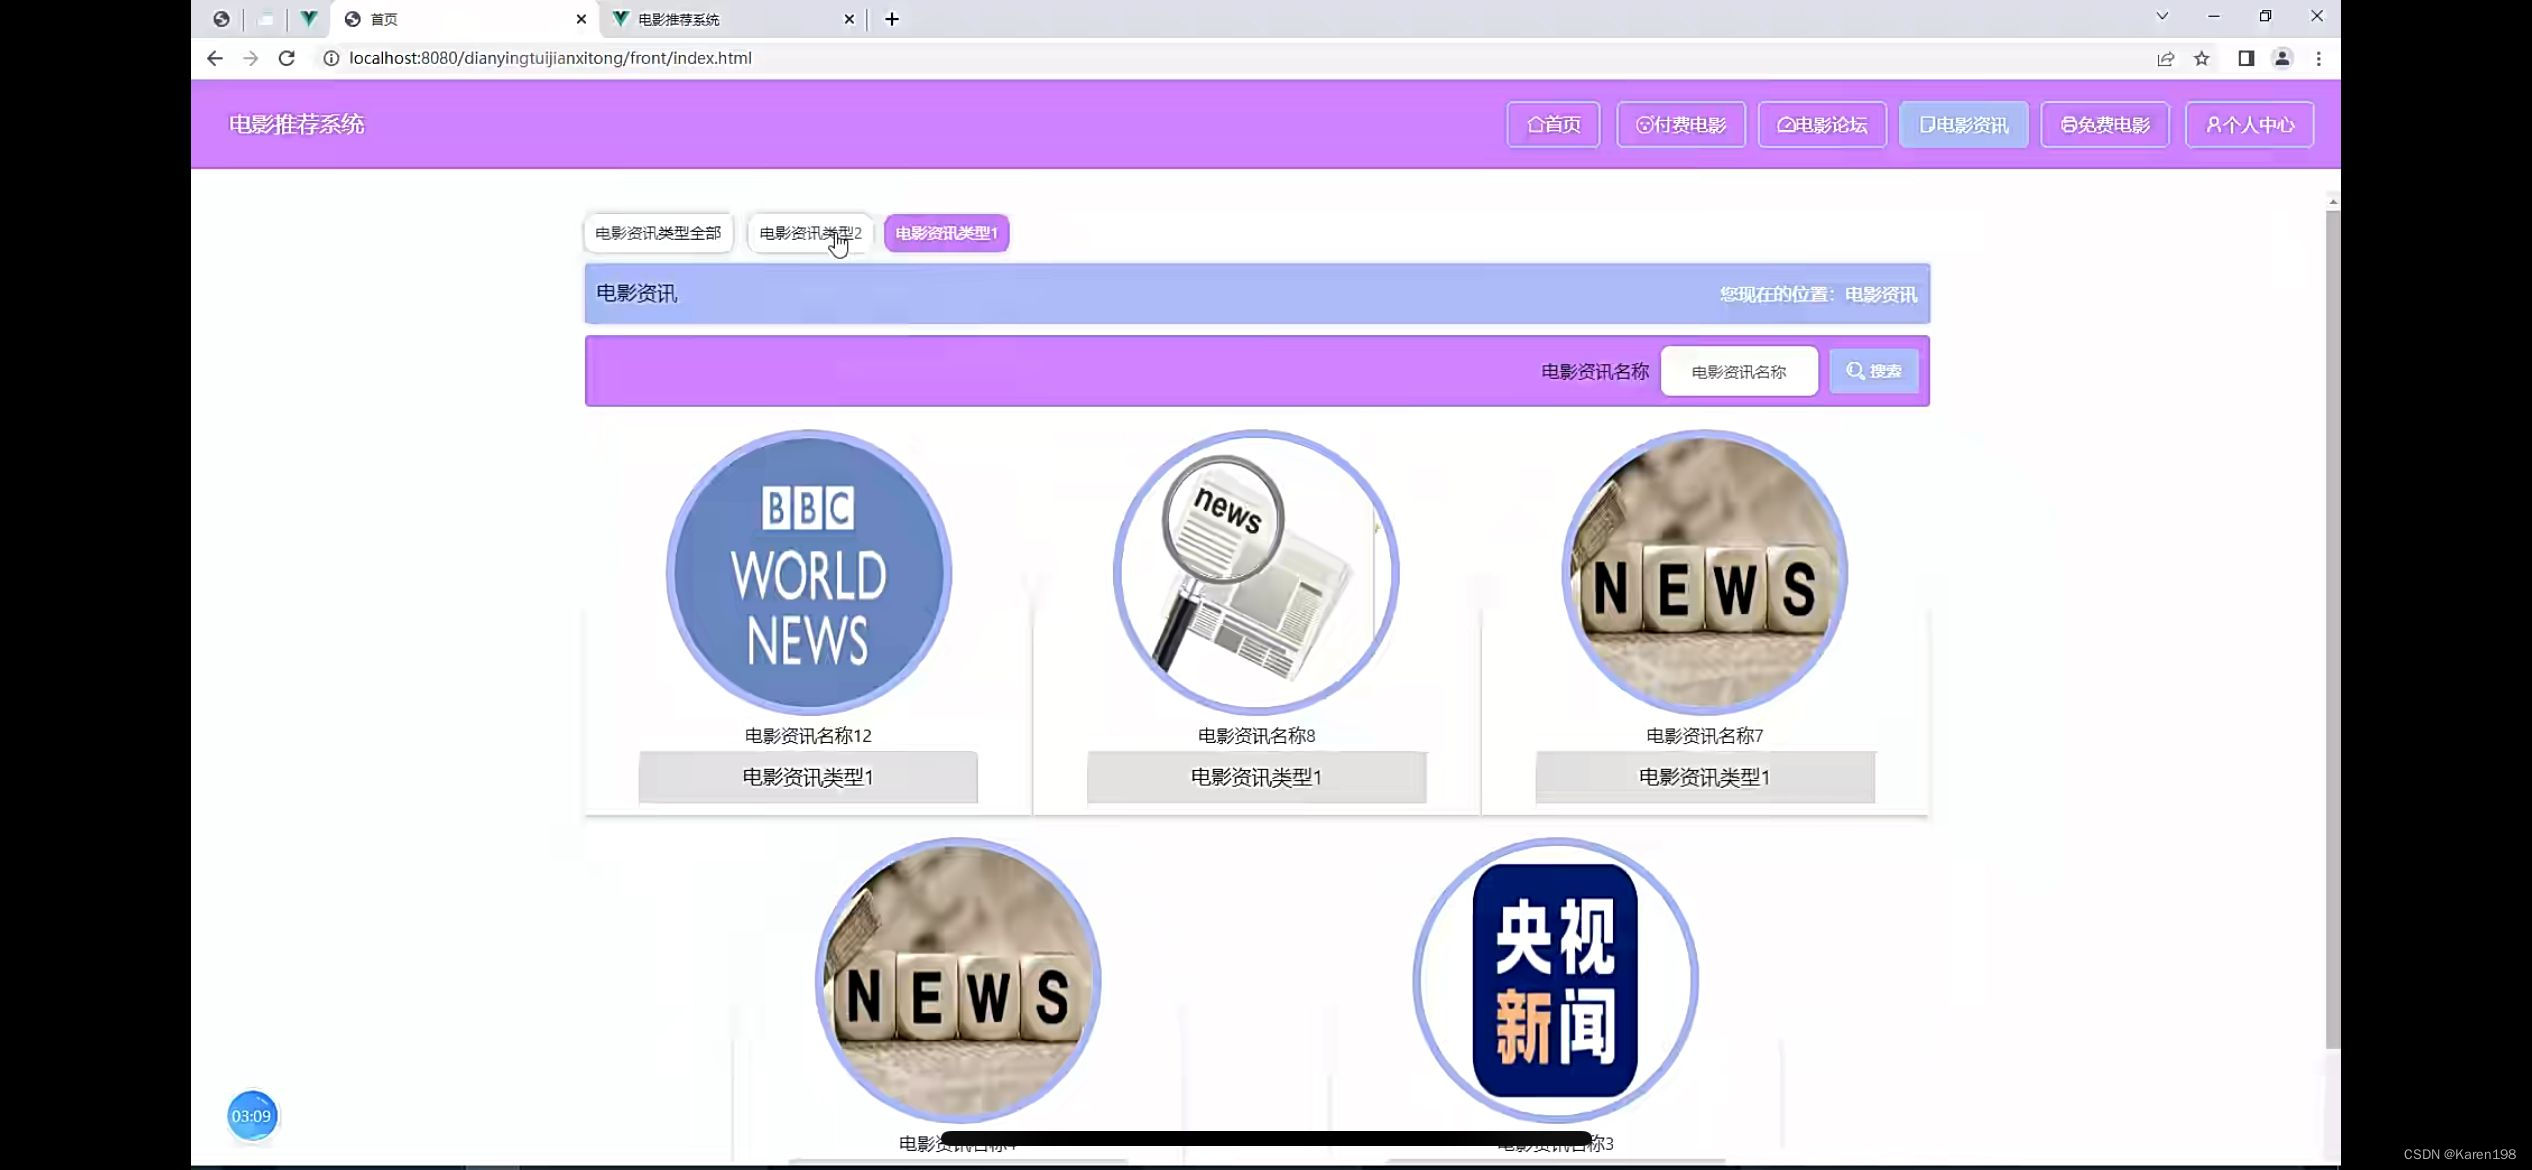The height and width of the screenshot is (1170, 2532).
Task: Select the pinned Vue tab
Action: 309,19
